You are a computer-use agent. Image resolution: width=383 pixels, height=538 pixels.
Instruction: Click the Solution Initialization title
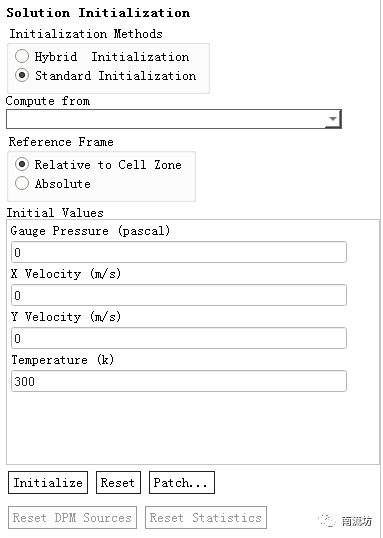(x=98, y=13)
